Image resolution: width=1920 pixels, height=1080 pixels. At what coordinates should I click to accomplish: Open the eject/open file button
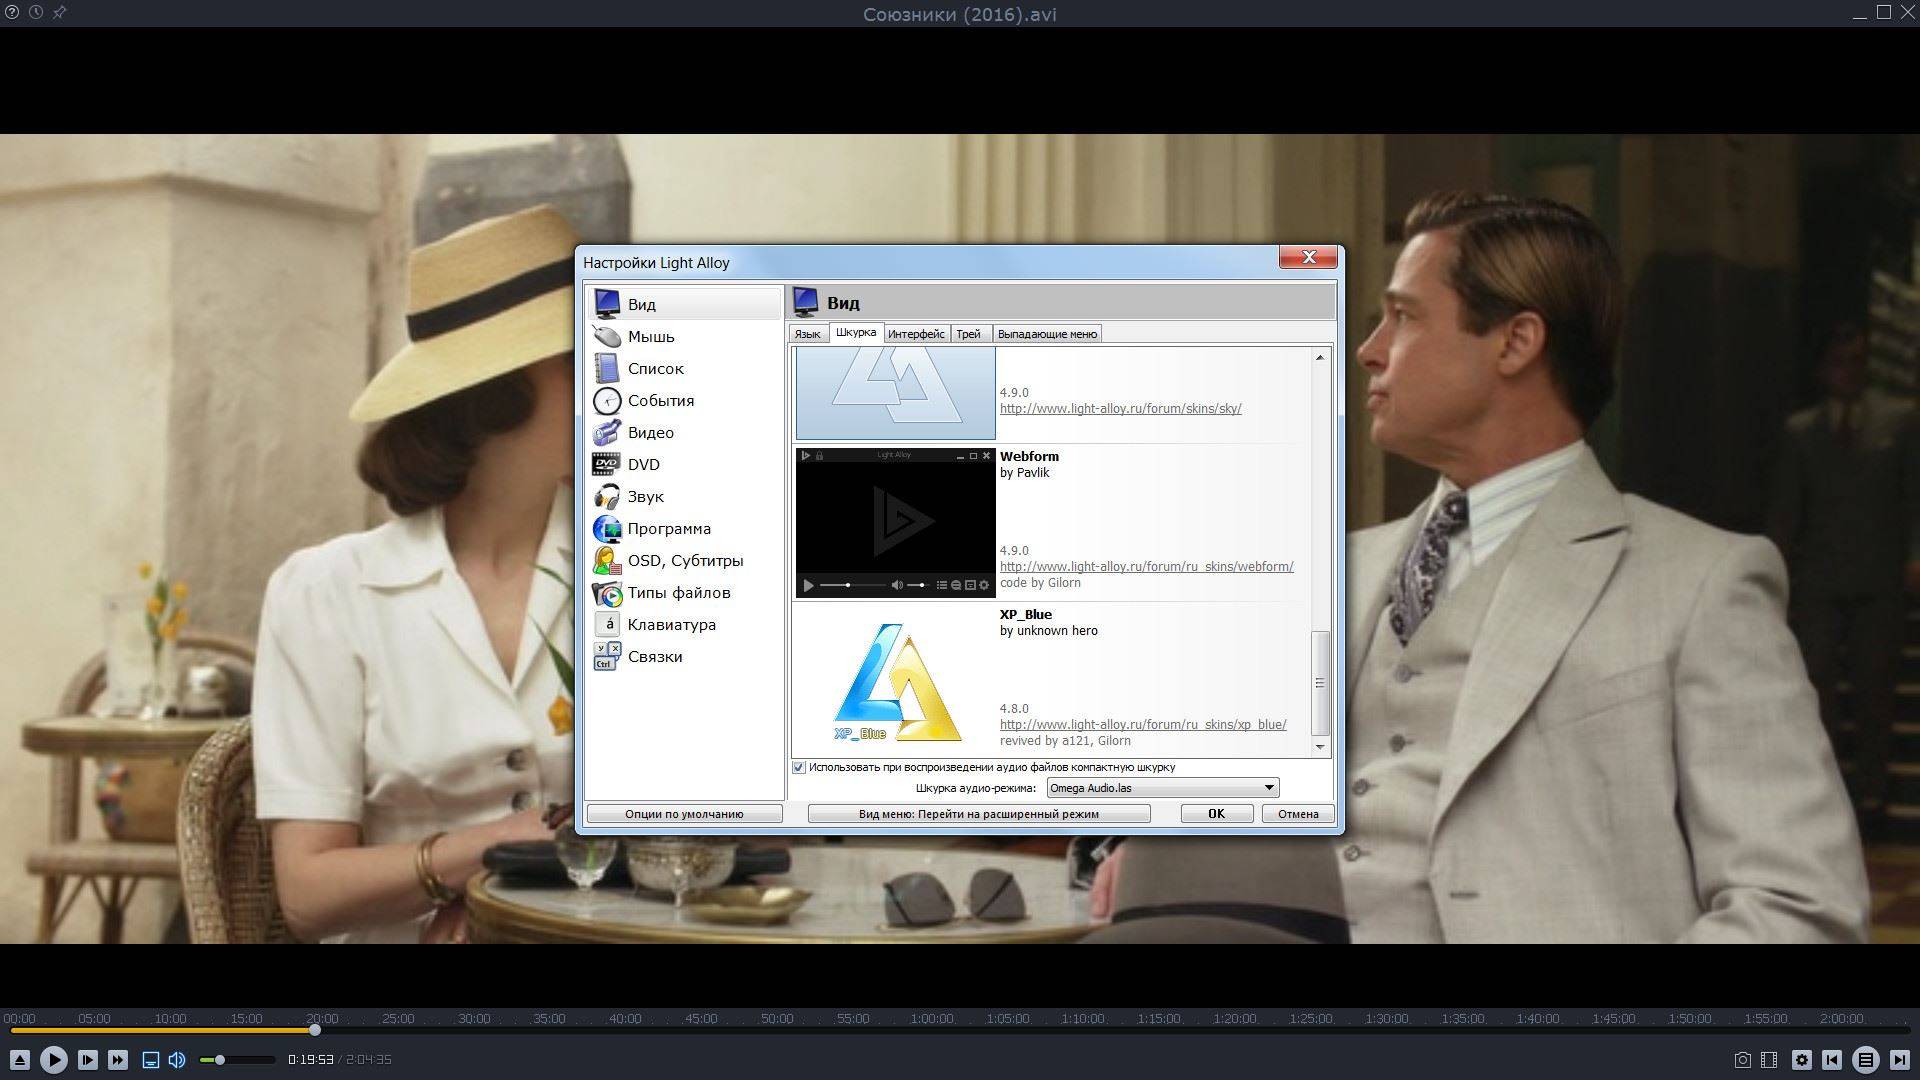(x=20, y=1060)
